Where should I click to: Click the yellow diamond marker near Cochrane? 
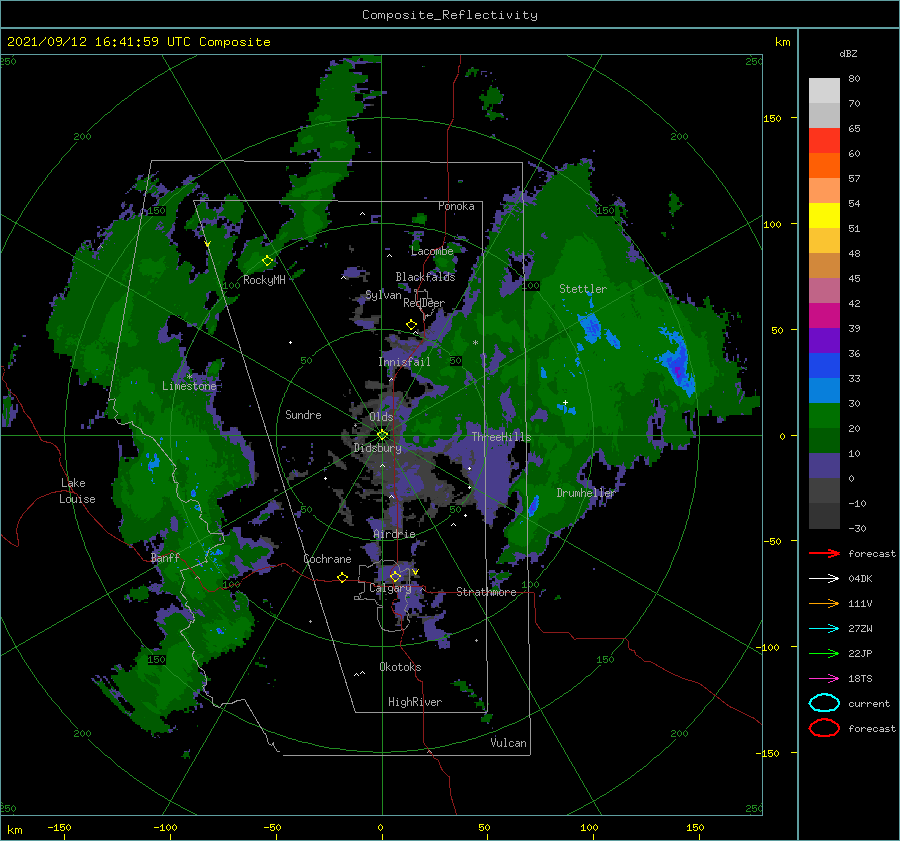coord(342,577)
